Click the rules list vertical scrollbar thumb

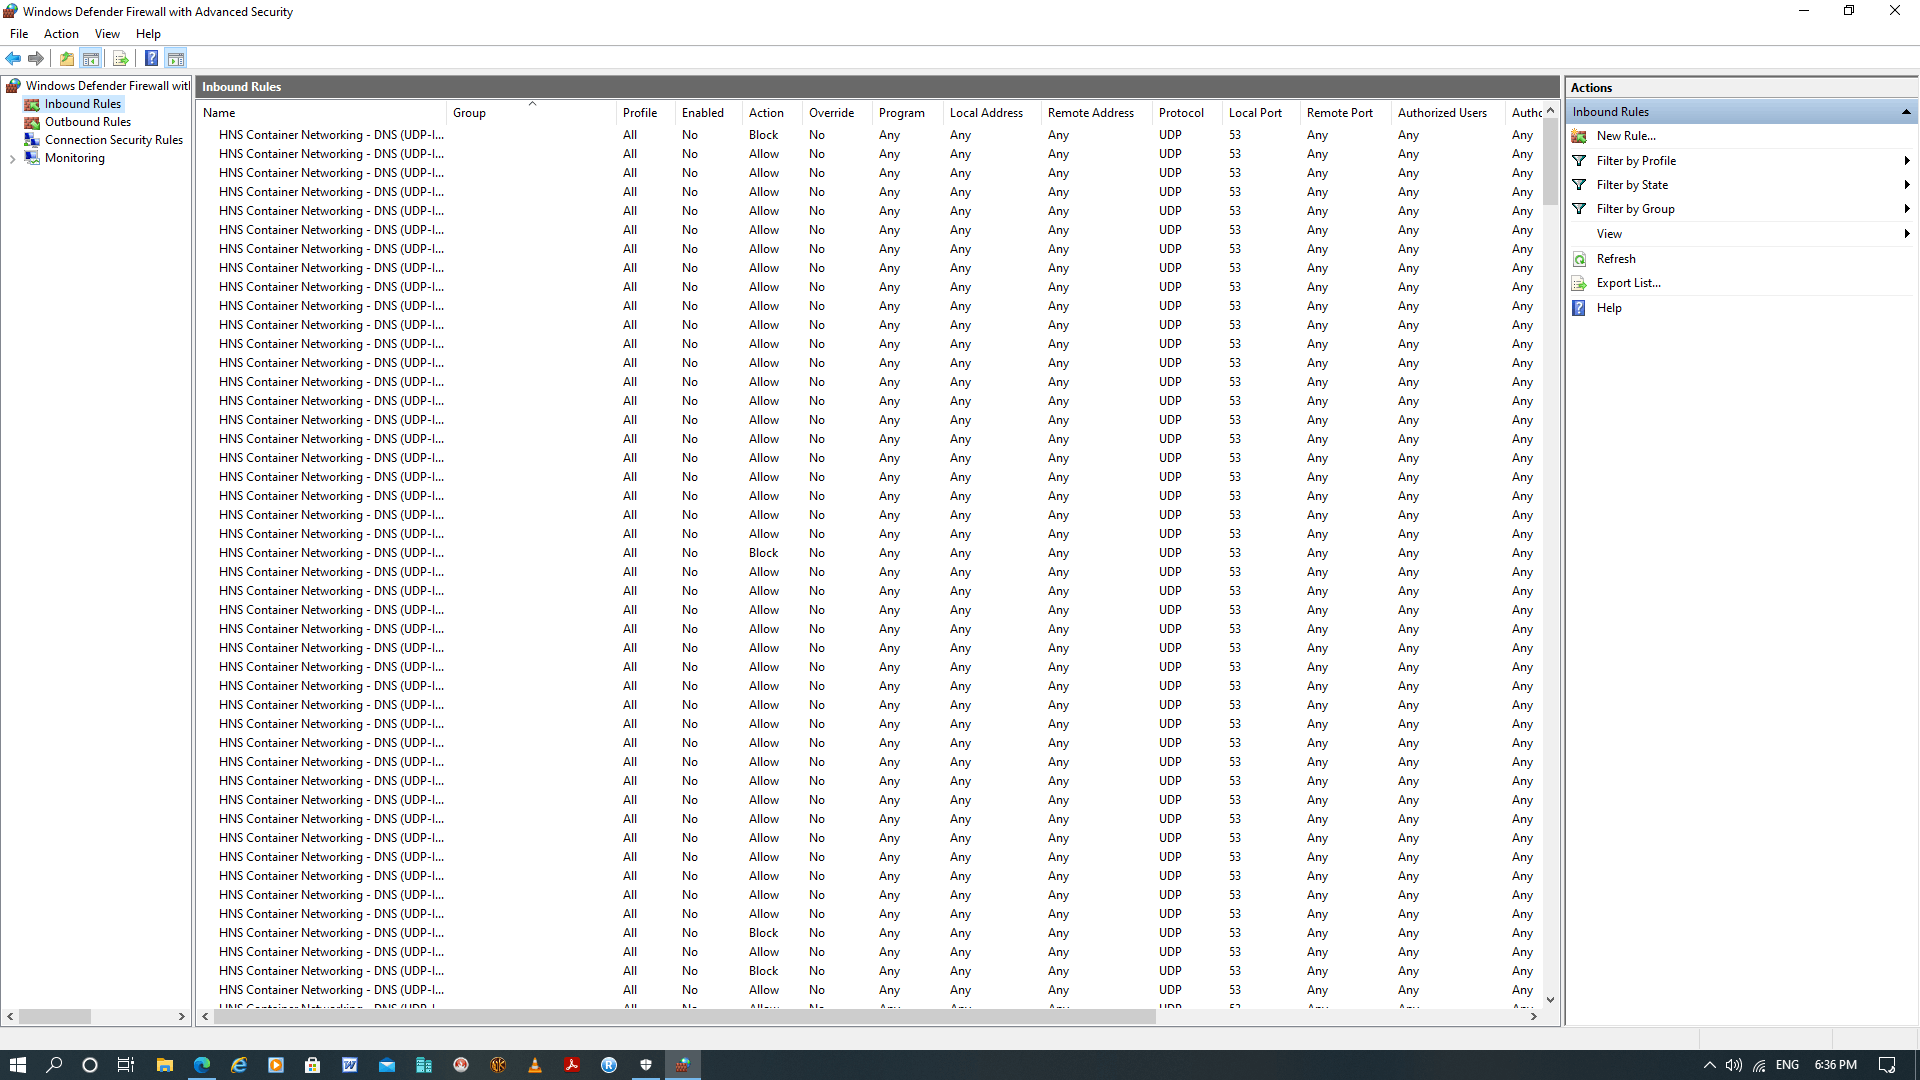(1550, 160)
